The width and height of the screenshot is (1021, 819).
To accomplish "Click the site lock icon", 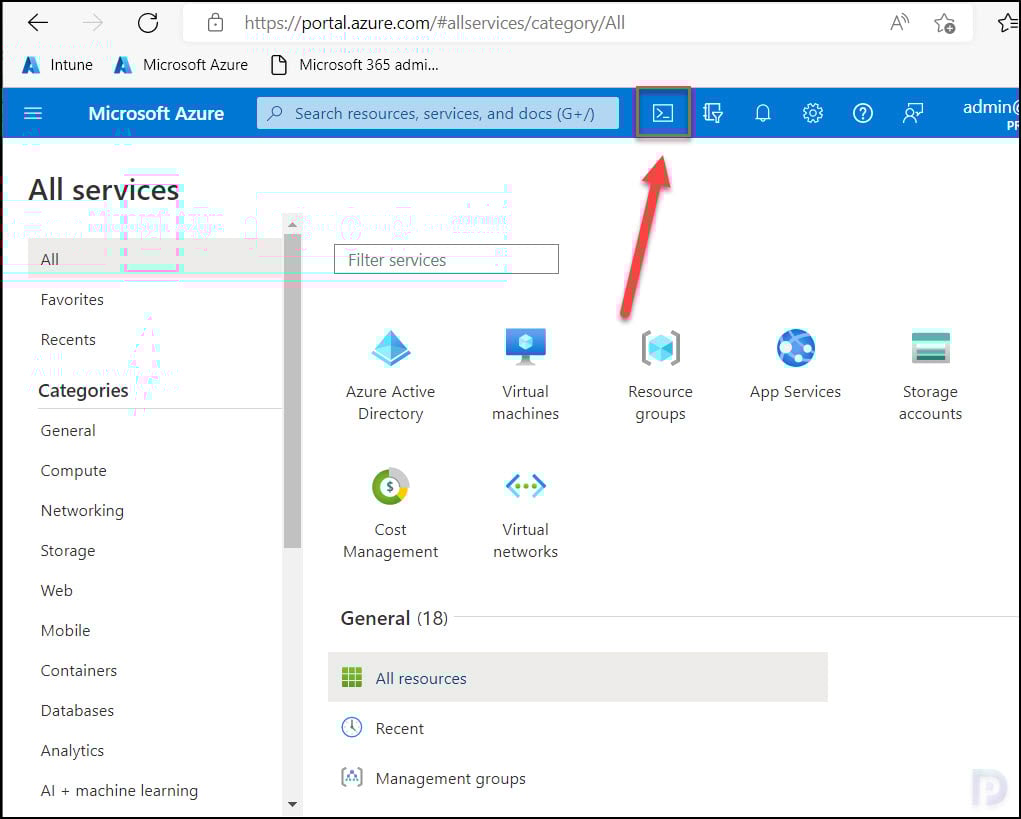I will [x=215, y=23].
